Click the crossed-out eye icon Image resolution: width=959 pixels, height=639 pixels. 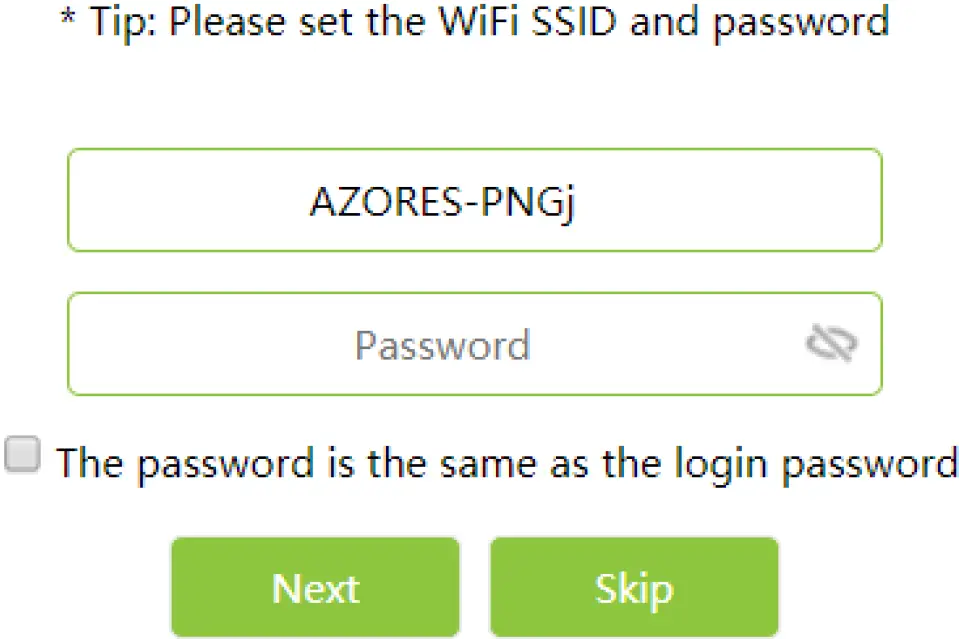click(831, 344)
